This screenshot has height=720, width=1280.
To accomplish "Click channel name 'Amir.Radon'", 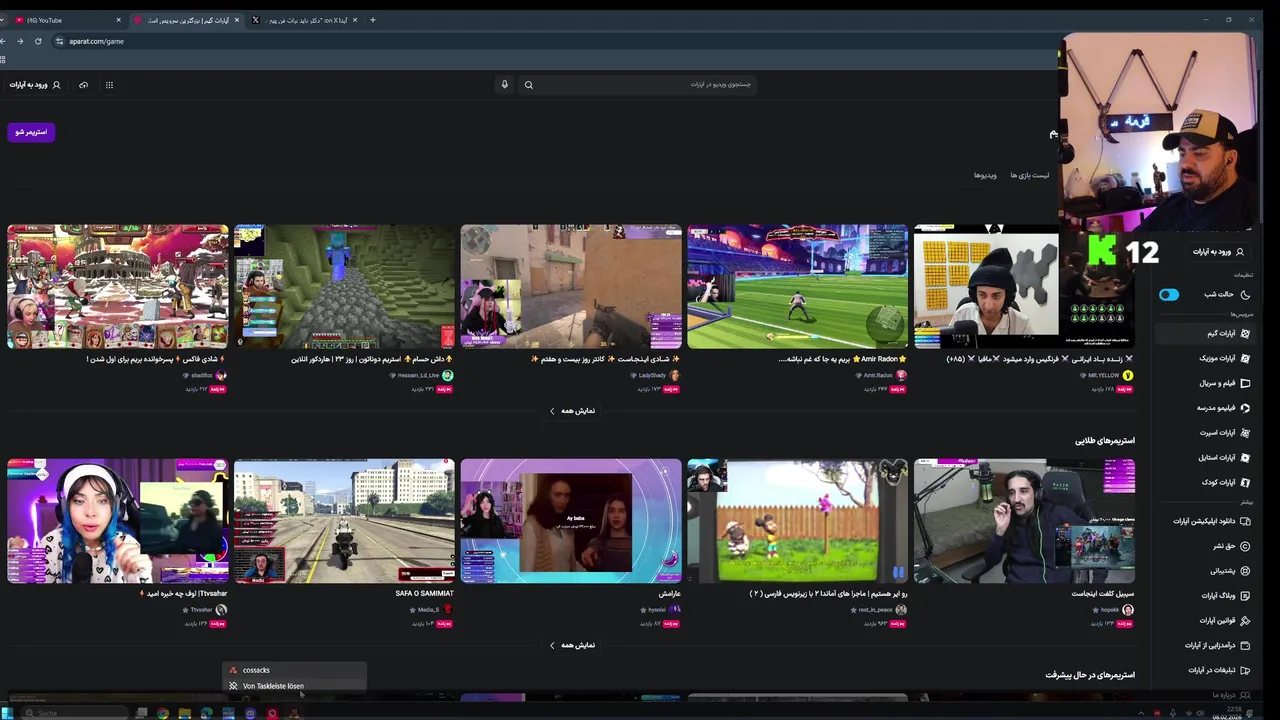I will click(x=878, y=376).
